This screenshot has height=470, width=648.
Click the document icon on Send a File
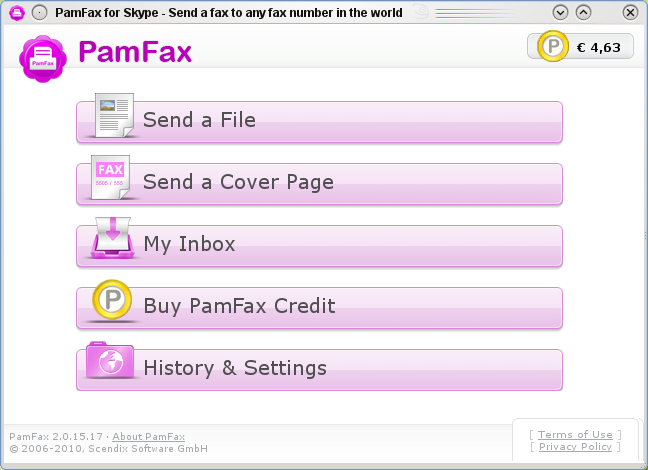114,115
